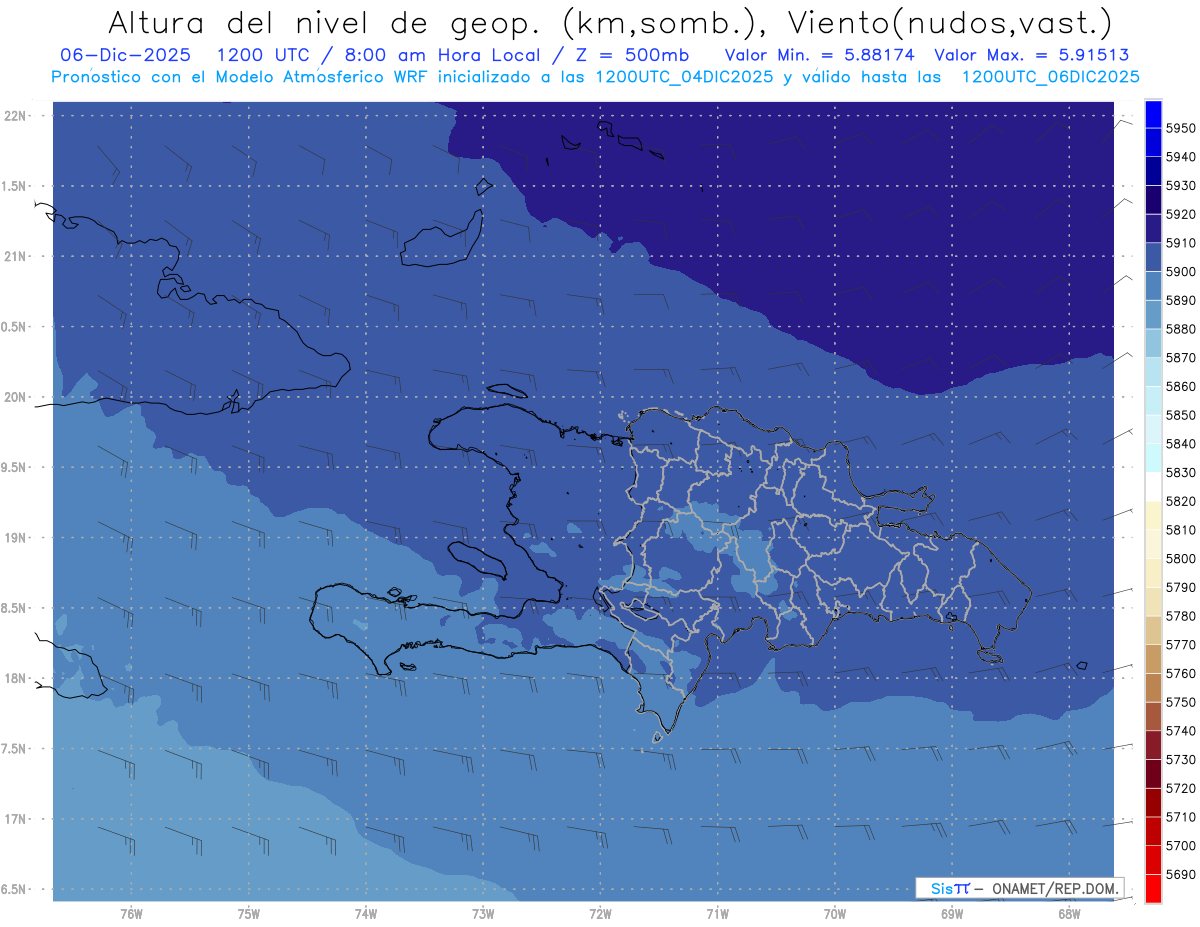Click 'Valor Max. = 5.91513'

click(x=1032, y=56)
